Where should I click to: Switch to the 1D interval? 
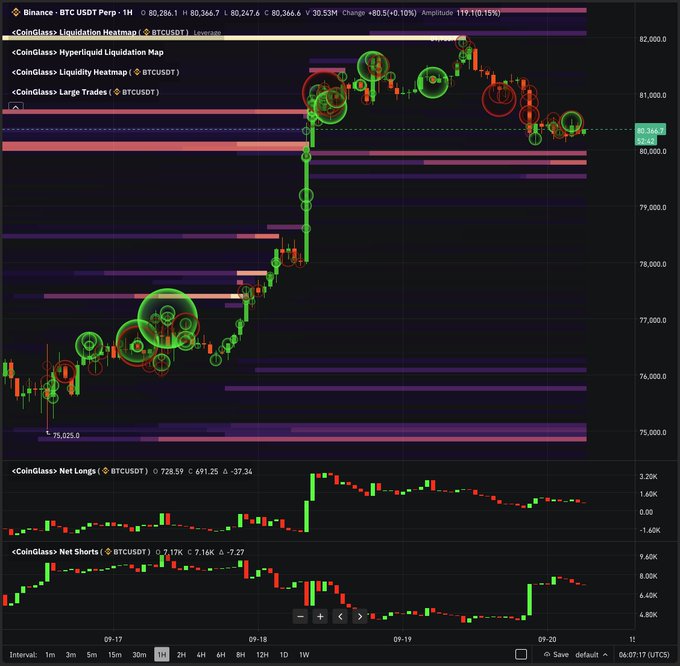pyautogui.click(x=284, y=654)
